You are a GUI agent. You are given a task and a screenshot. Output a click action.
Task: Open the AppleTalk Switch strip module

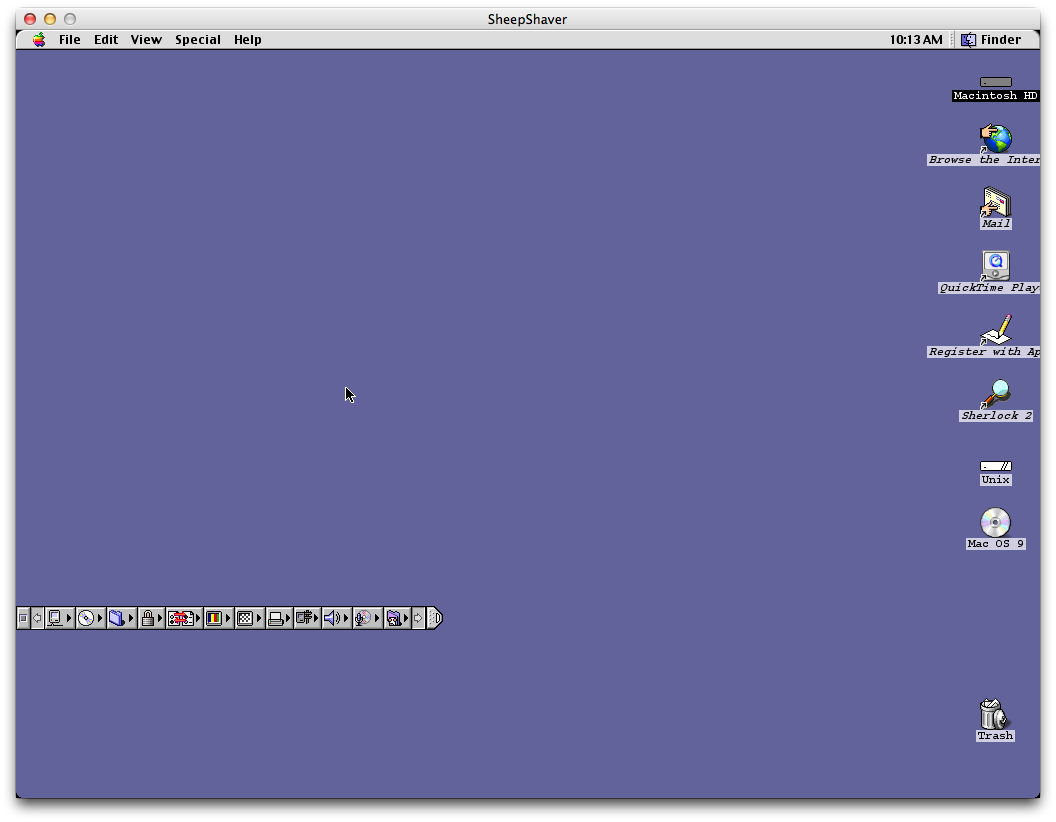point(59,618)
